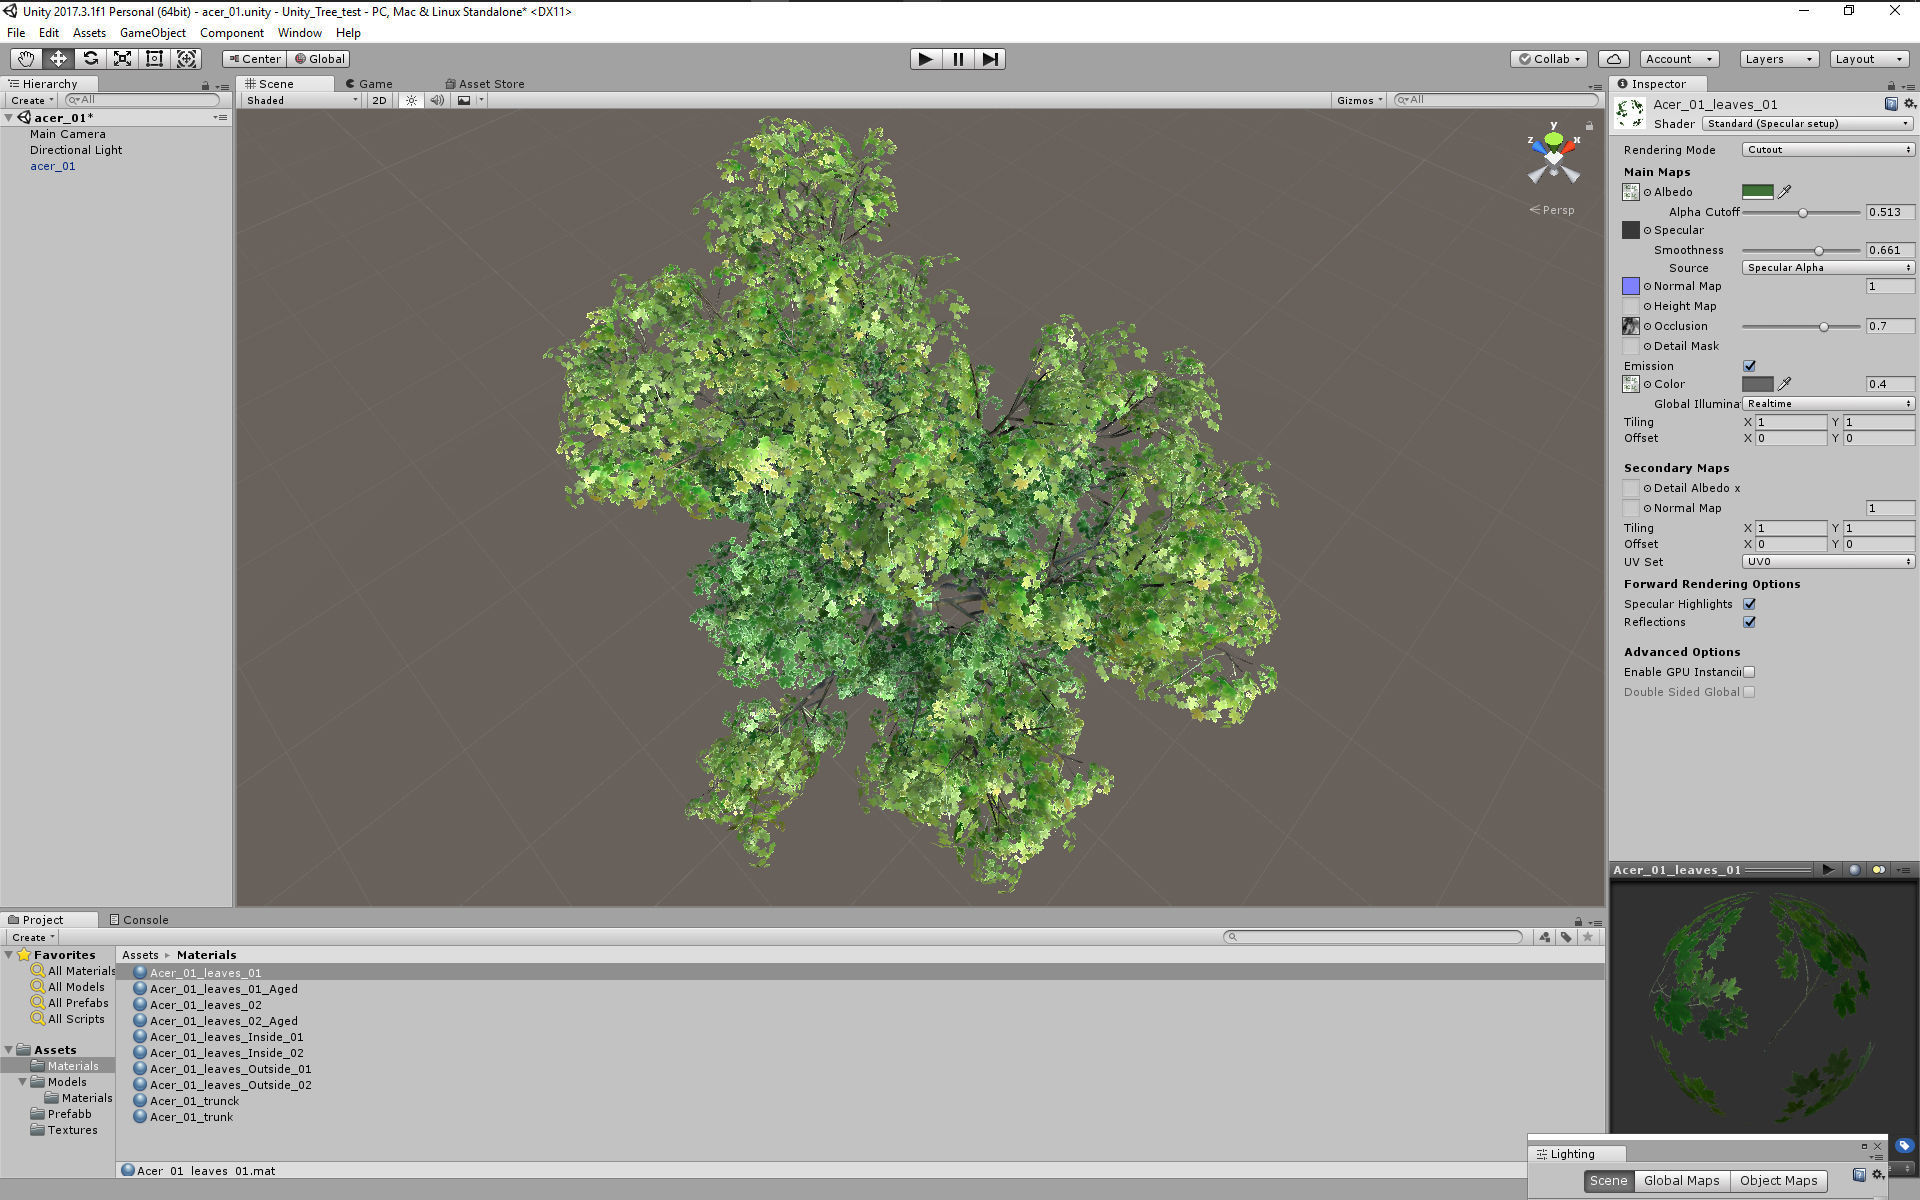Click the Step frame button

pyautogui.click(x=990, y=59)
